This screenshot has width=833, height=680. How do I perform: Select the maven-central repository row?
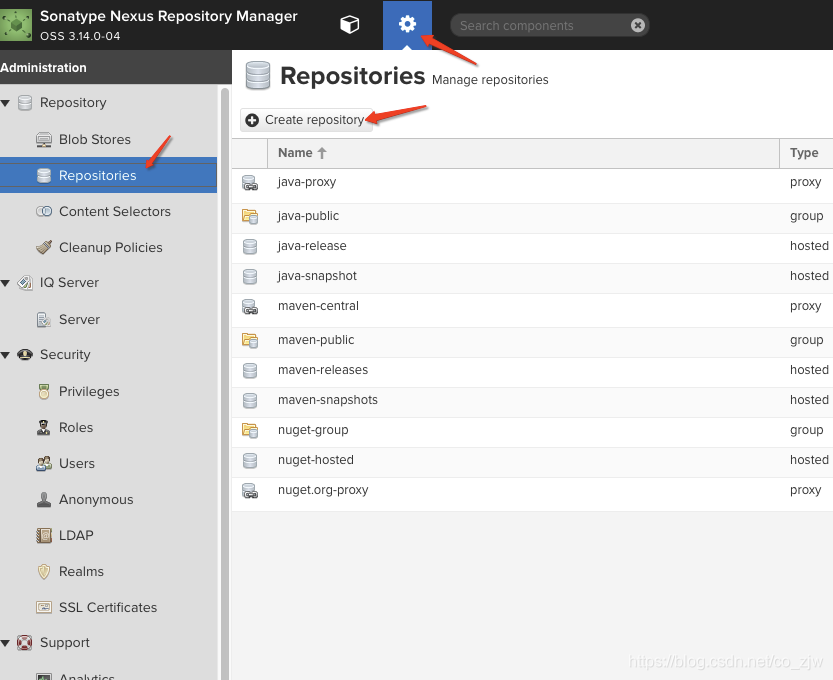click(532, 310)
